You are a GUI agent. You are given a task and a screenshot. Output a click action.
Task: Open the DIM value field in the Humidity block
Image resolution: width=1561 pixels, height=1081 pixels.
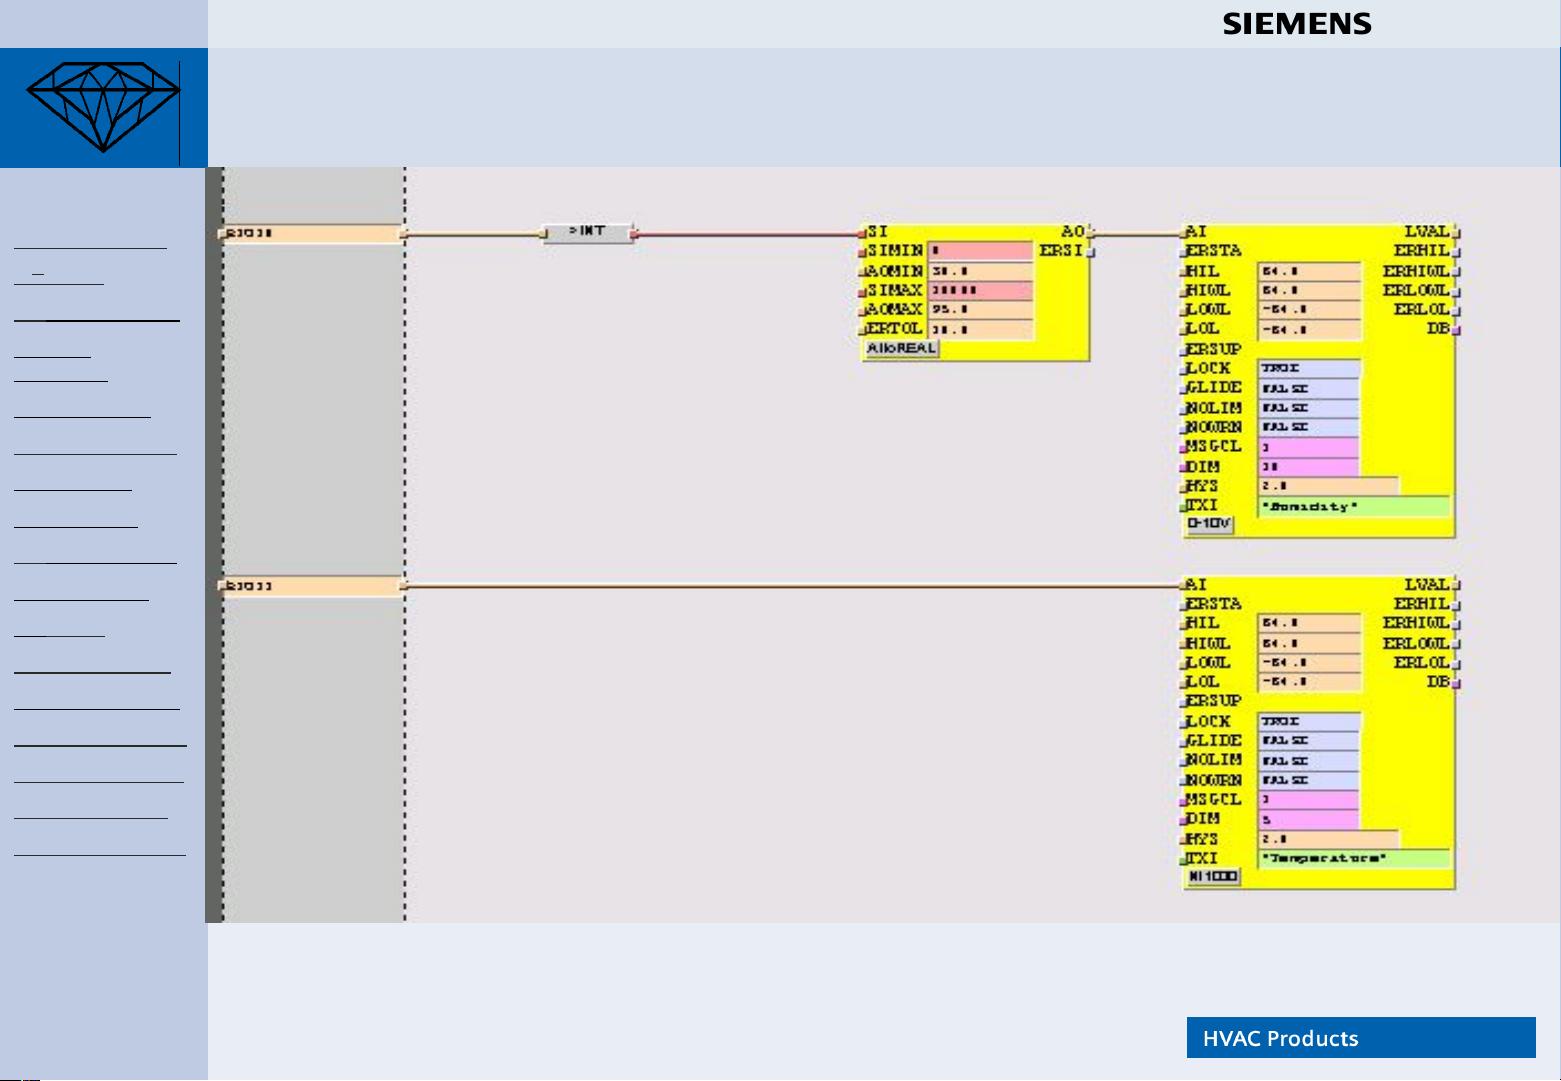tap(1308, 467)
